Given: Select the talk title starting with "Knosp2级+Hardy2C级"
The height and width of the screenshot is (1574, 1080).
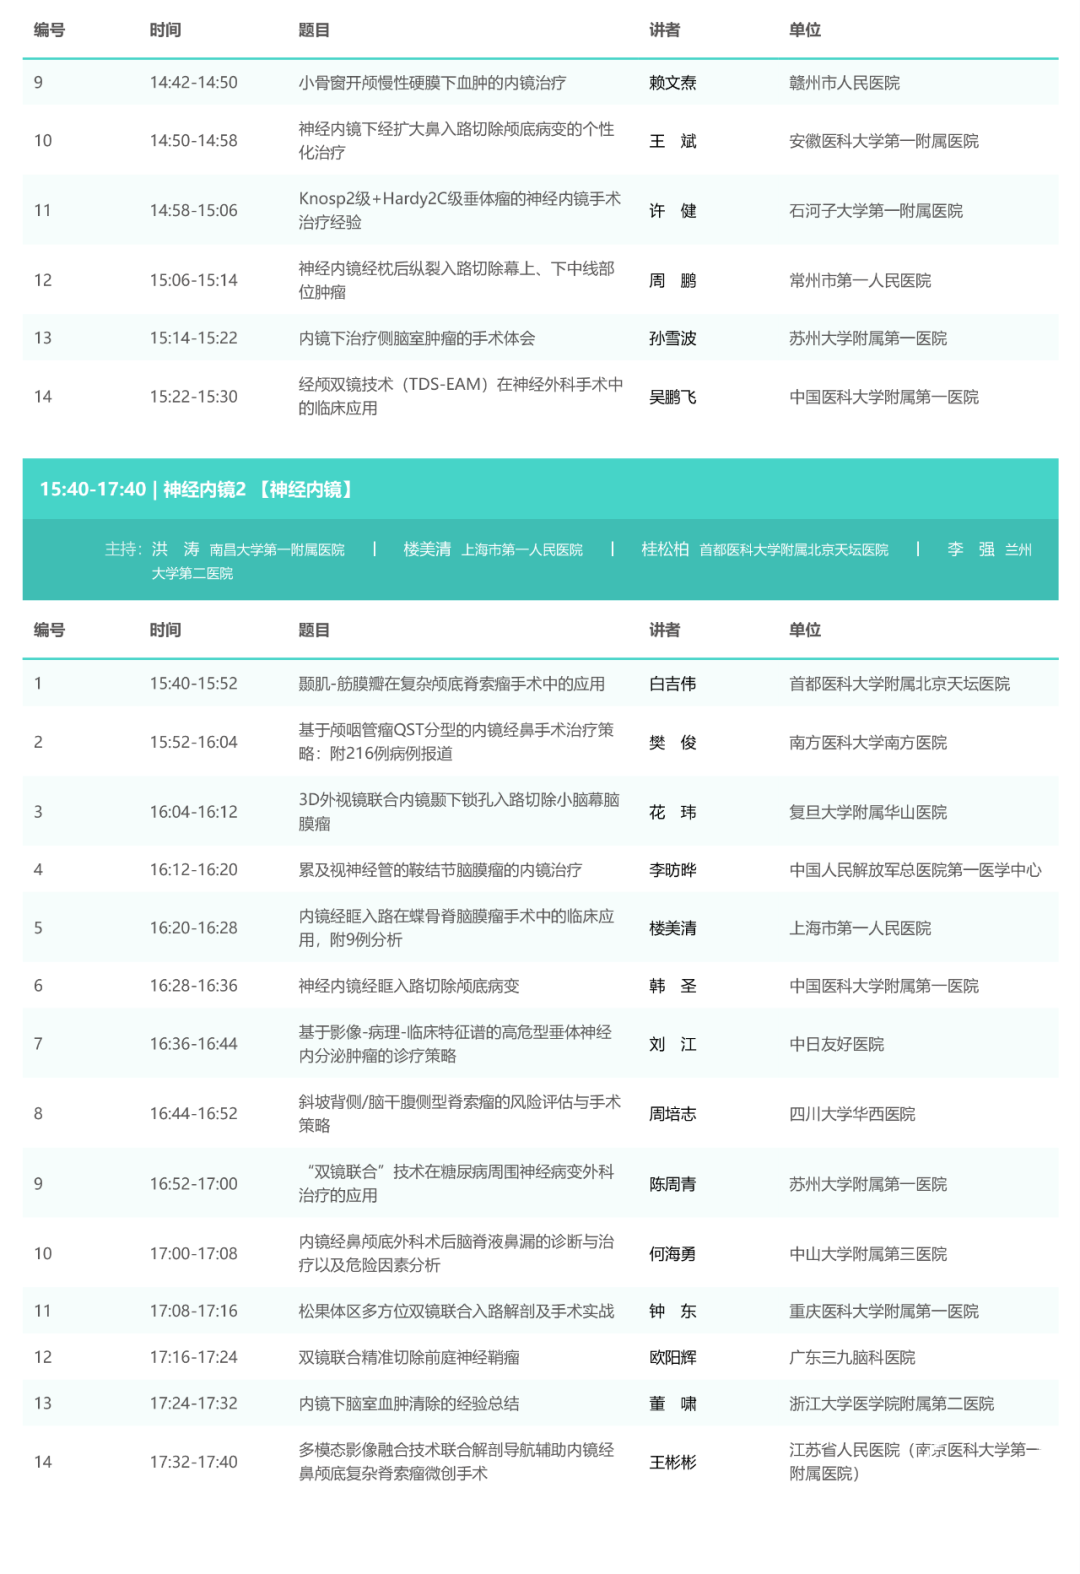Looking at the screenshot, I should [460, 210].
